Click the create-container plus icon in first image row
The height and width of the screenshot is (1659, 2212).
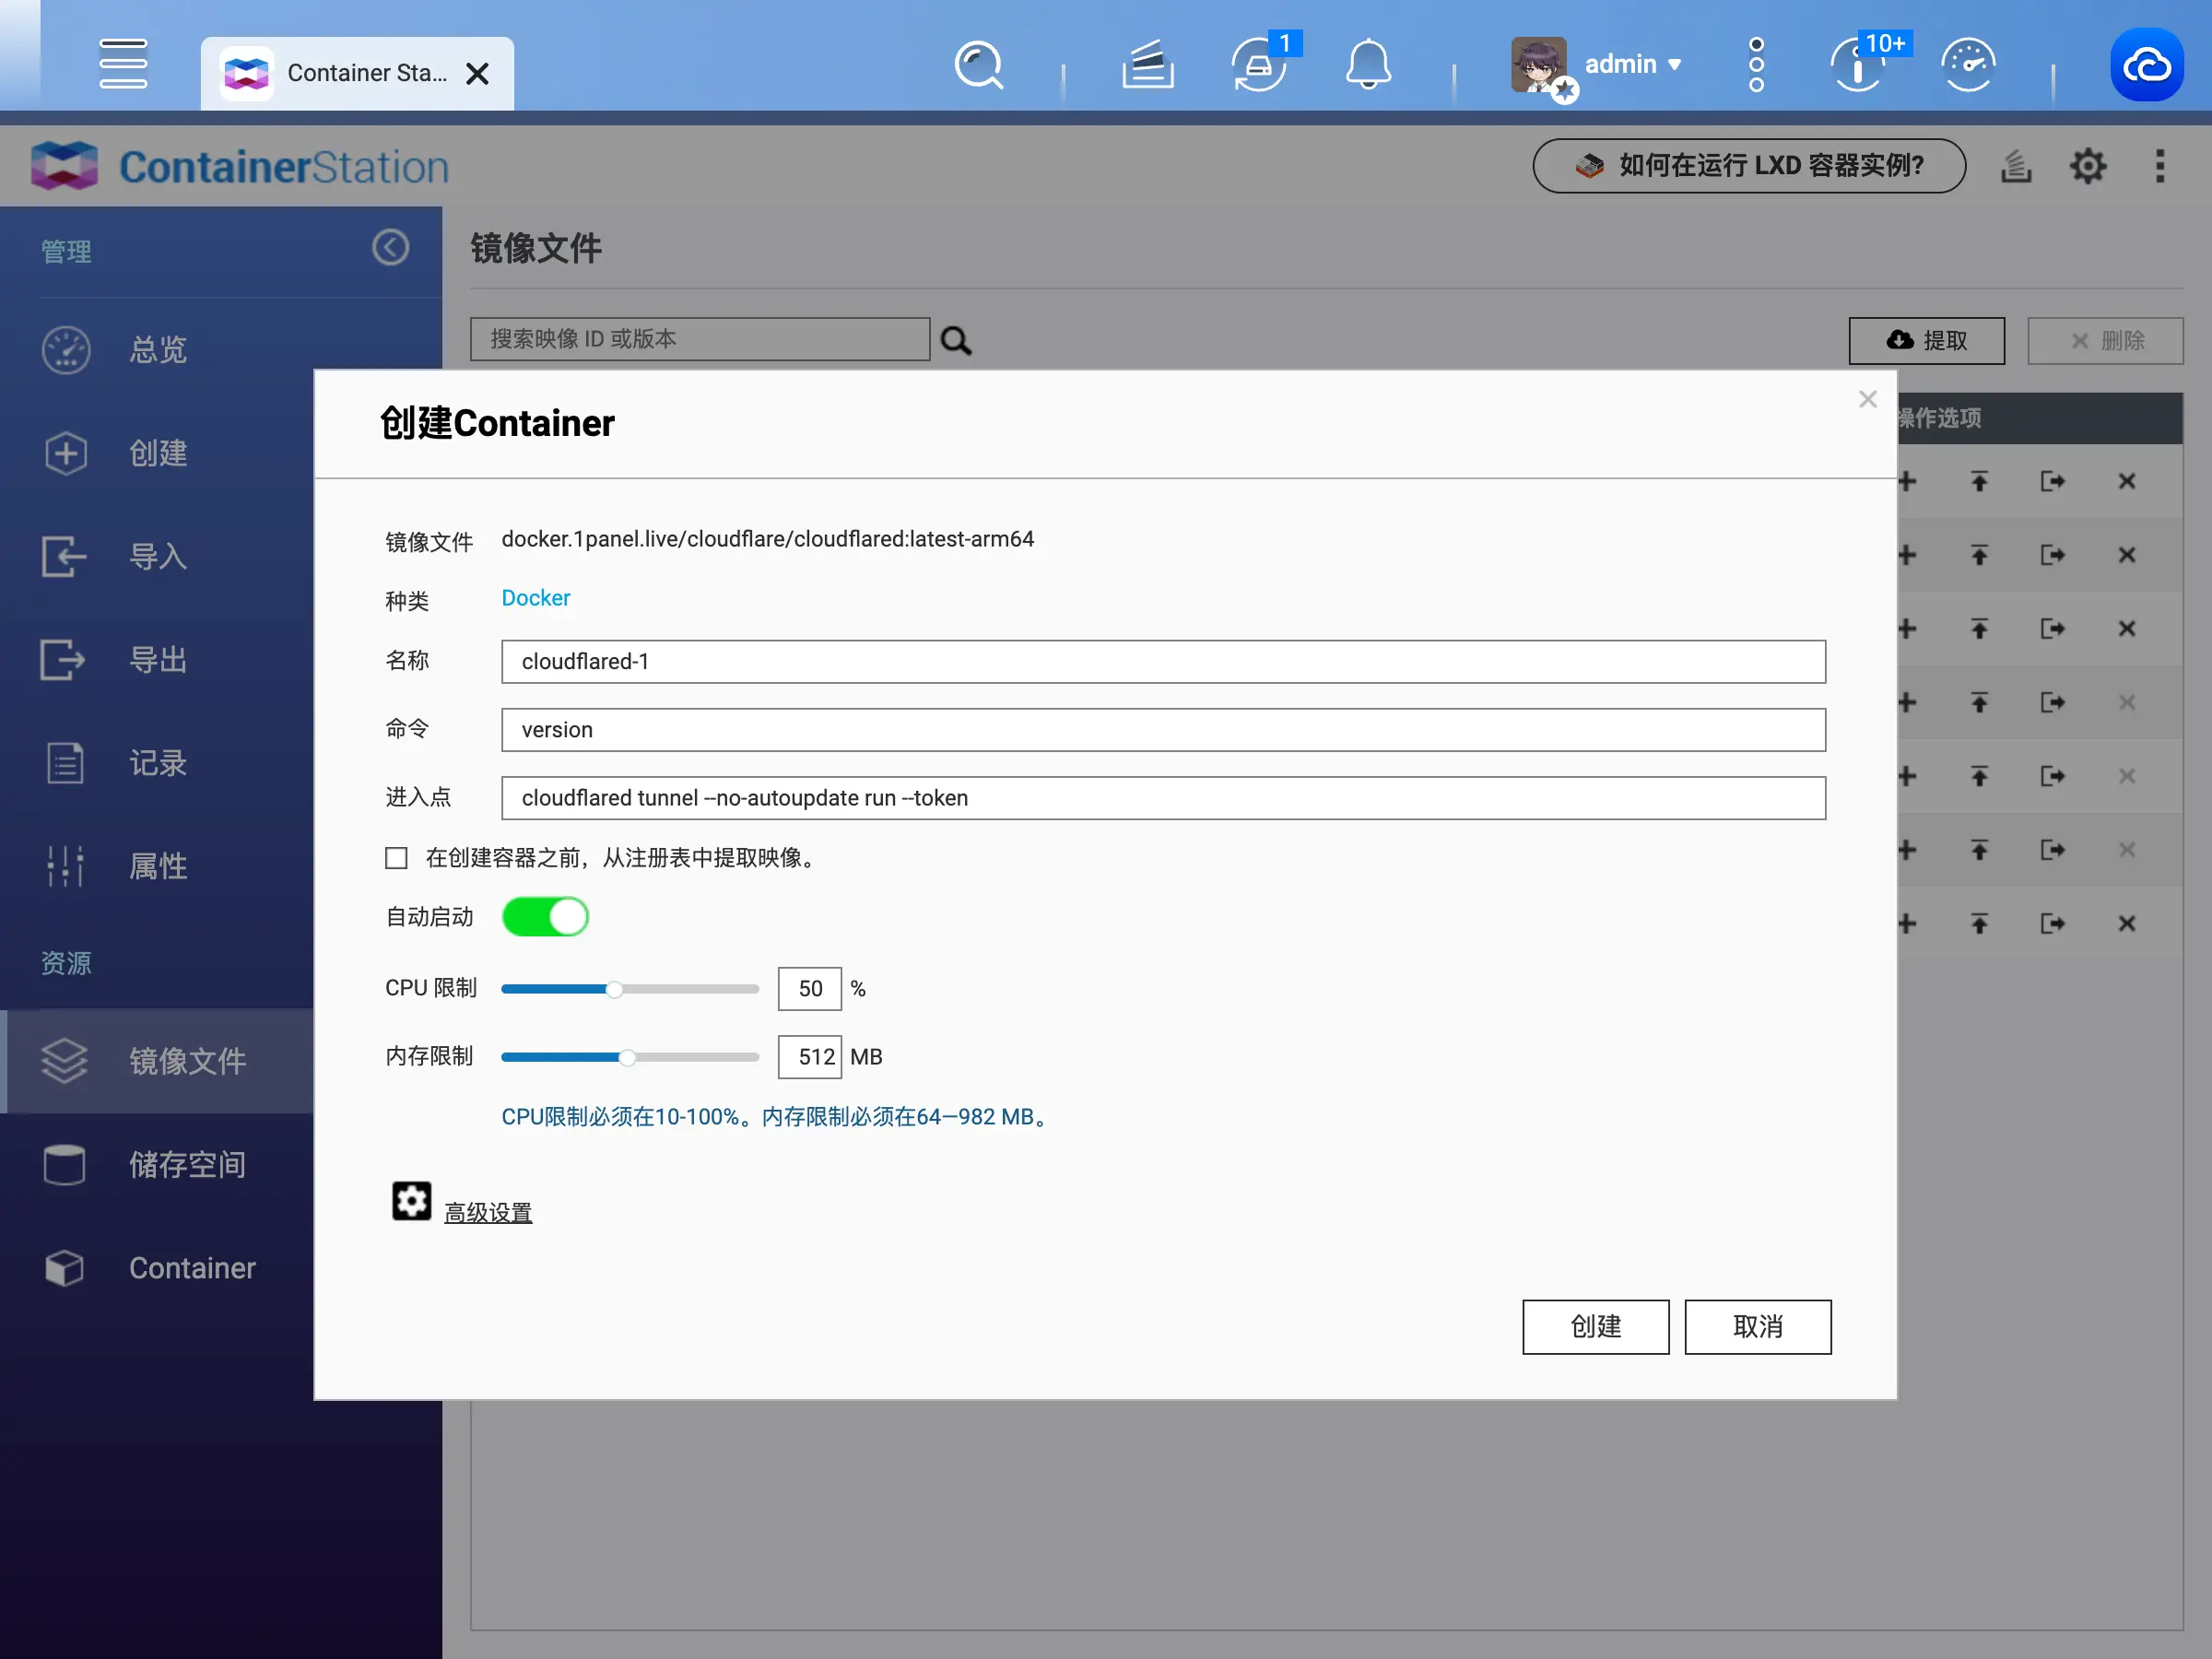[x=1907, y=482]
